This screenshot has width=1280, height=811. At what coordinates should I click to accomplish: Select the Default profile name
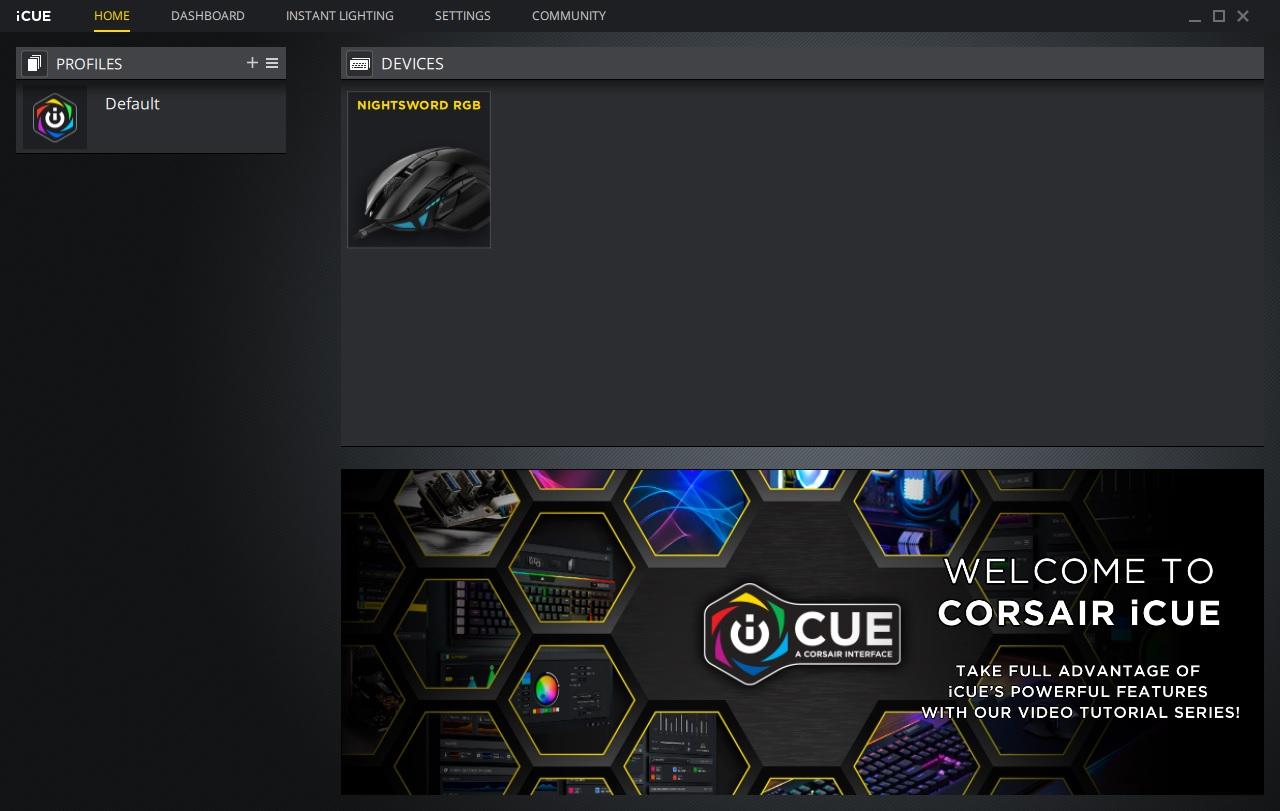click(x=132, y=104)
